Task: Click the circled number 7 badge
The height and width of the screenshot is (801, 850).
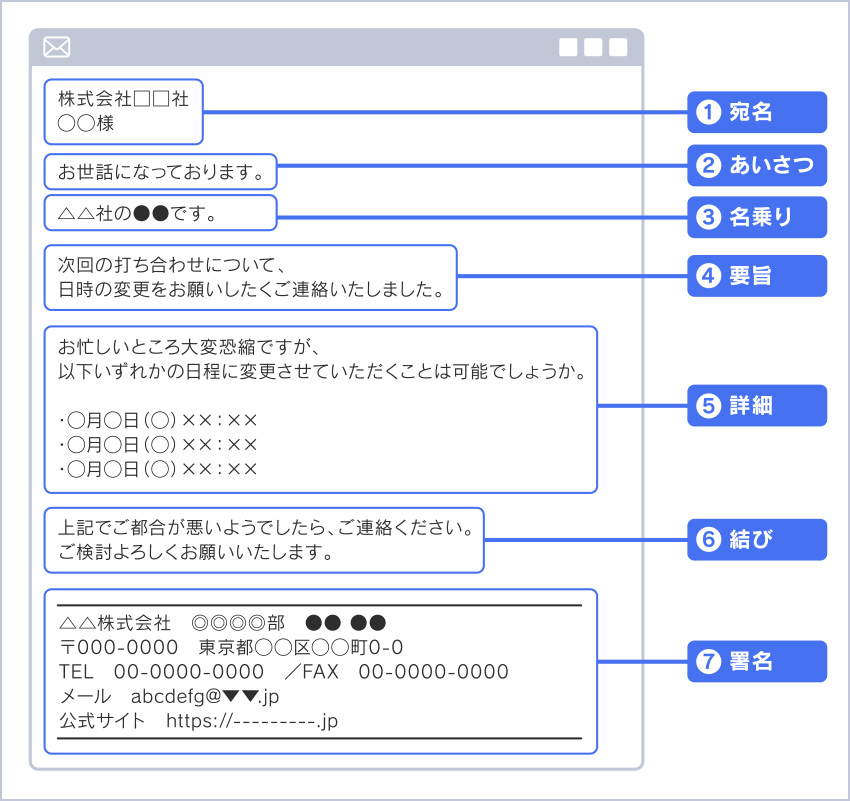Action: (708, 662)
